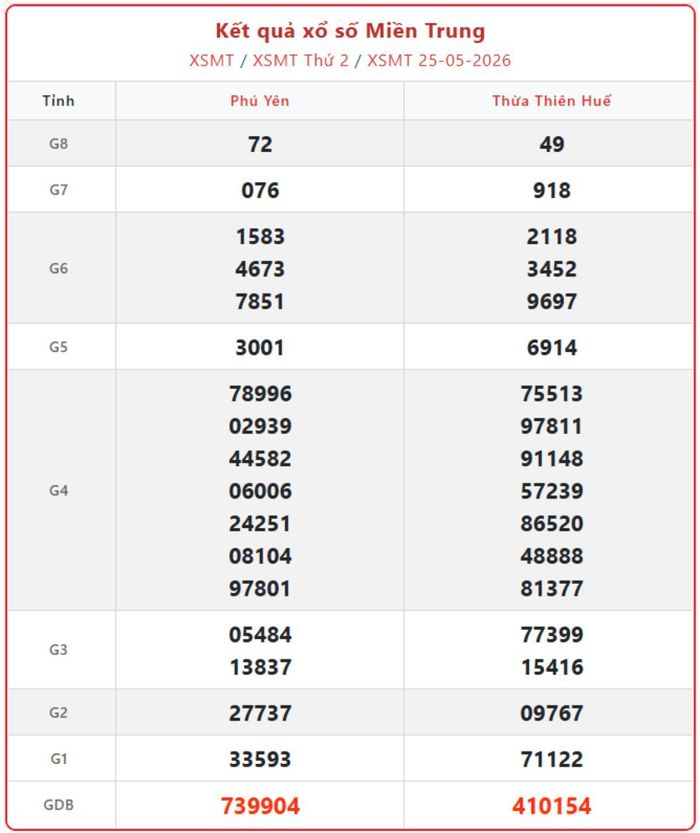The height and width of the screenshot is (833, 700).
Task: Click Phú Yên G5 result 3001
Action: 260,347
